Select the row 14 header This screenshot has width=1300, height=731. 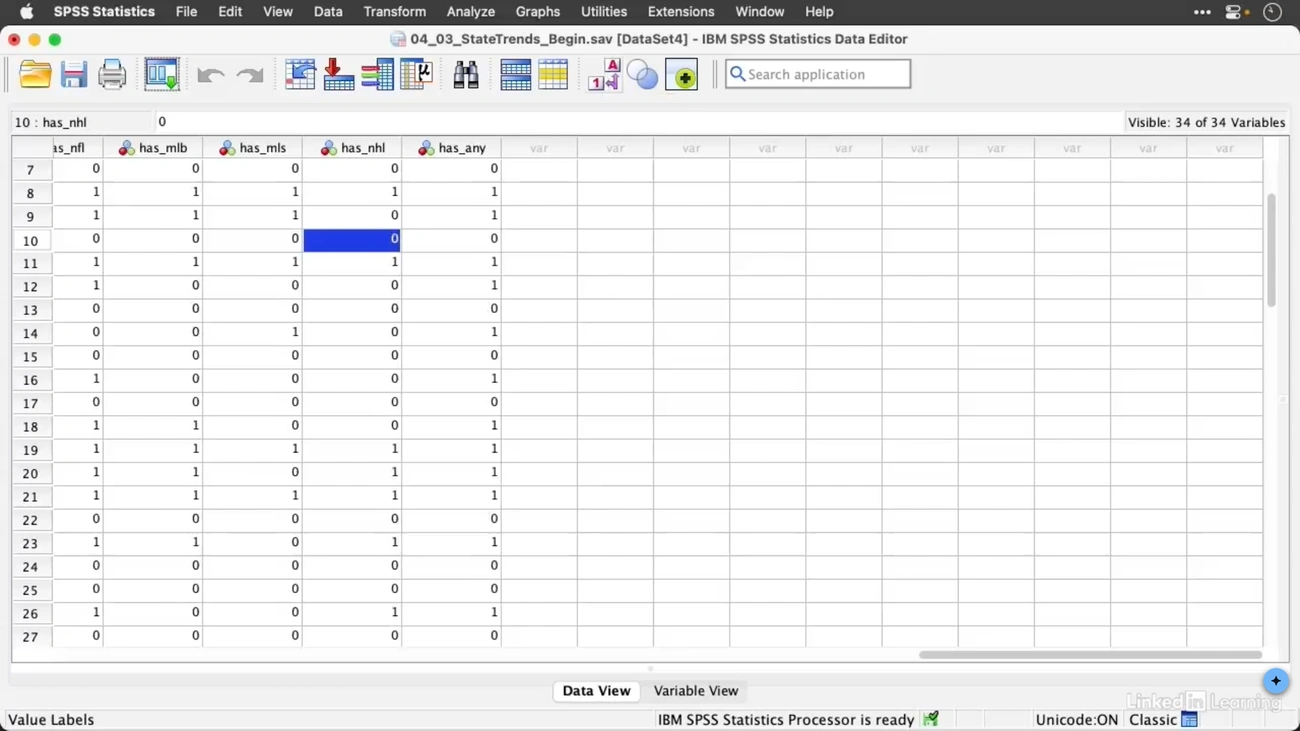pos(31,333)
